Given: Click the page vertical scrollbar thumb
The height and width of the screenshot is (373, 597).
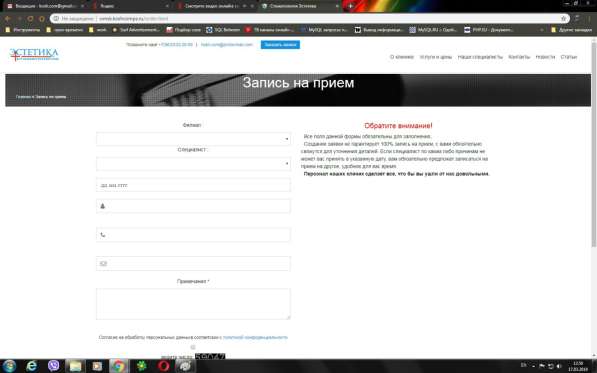Looking at the screenshot, I should click(594, 141).
